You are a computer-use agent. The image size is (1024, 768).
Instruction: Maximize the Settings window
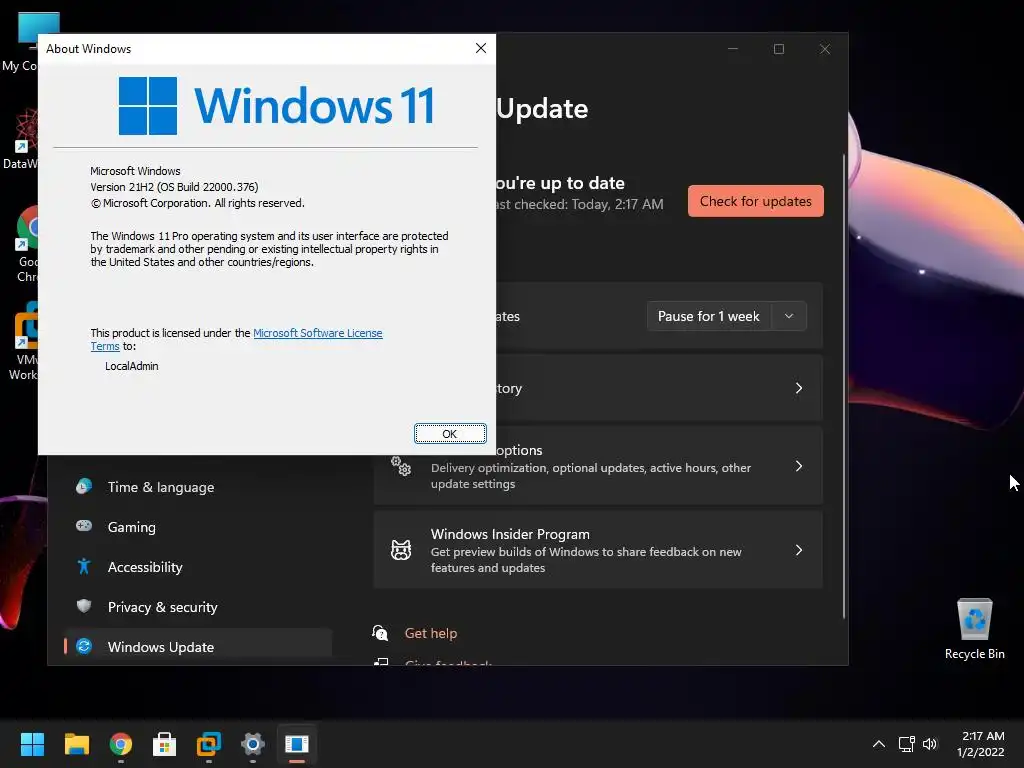tap(778, 49)
